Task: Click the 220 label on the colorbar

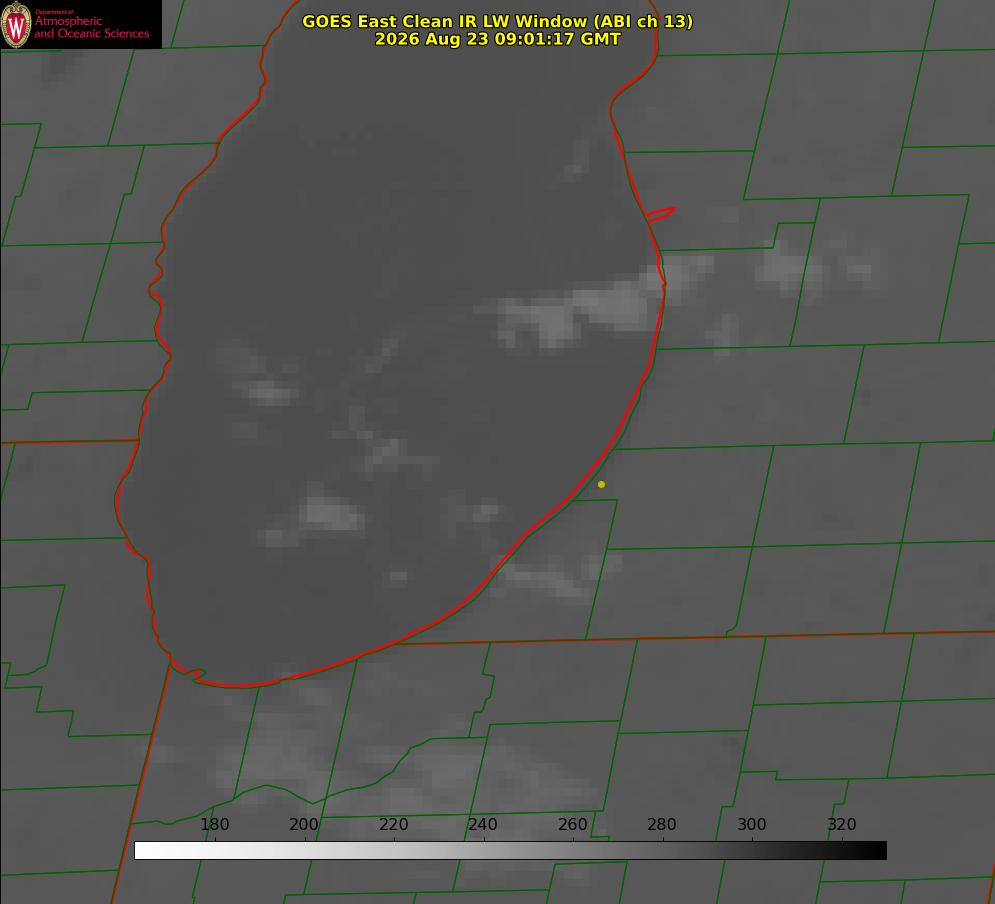Action: pyautogui.click(x=393, y=824)
